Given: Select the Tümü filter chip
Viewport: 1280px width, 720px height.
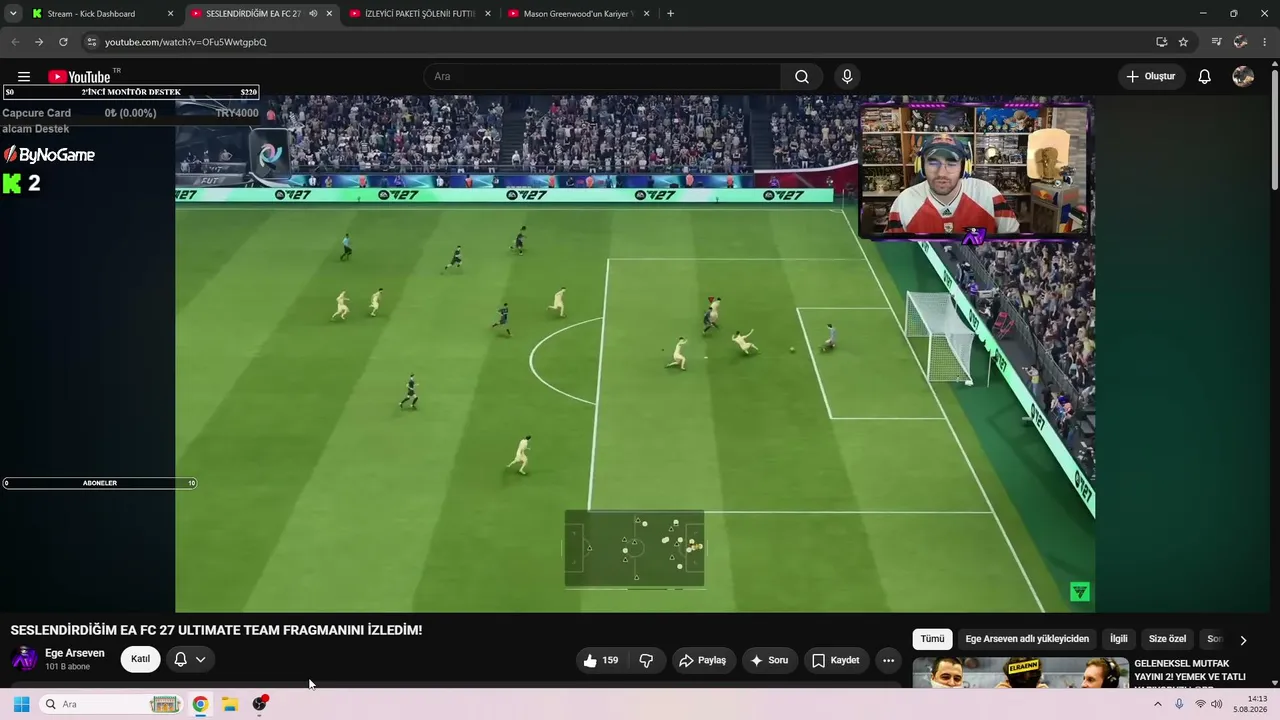Looking at the screenshot, I should (932, 640).
